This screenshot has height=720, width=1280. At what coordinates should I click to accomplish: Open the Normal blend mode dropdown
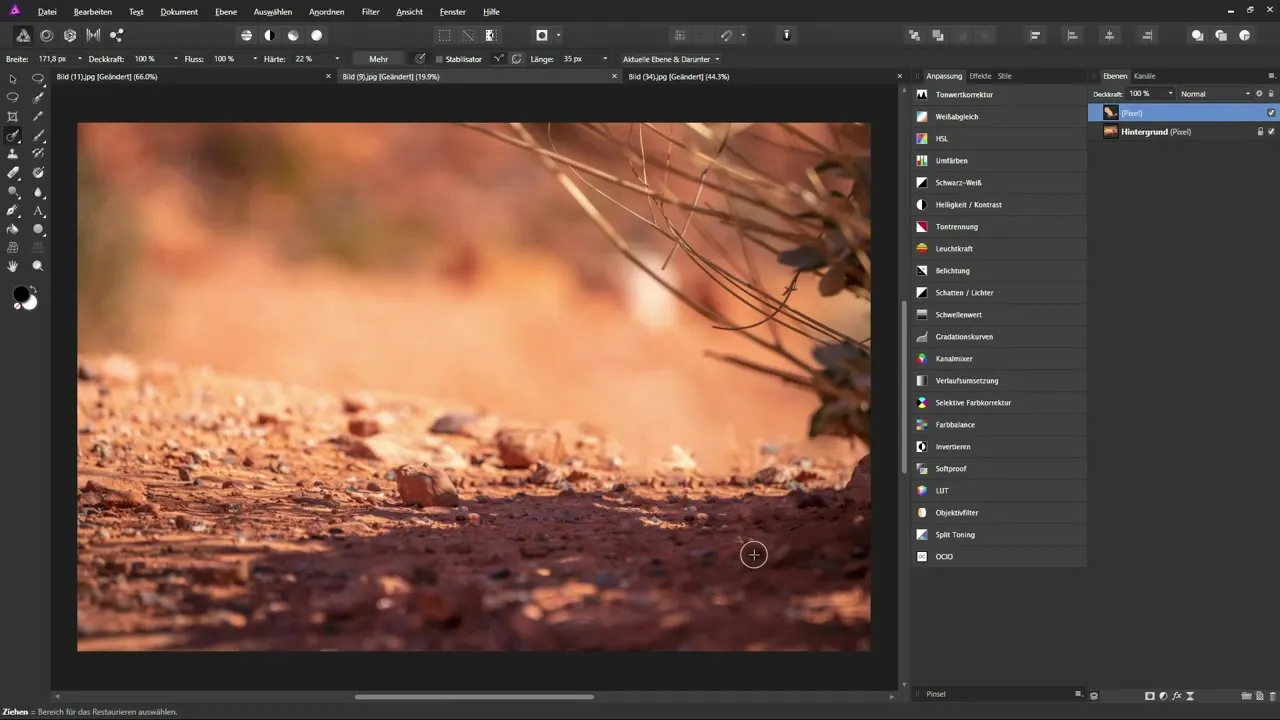pos(1214,94)
